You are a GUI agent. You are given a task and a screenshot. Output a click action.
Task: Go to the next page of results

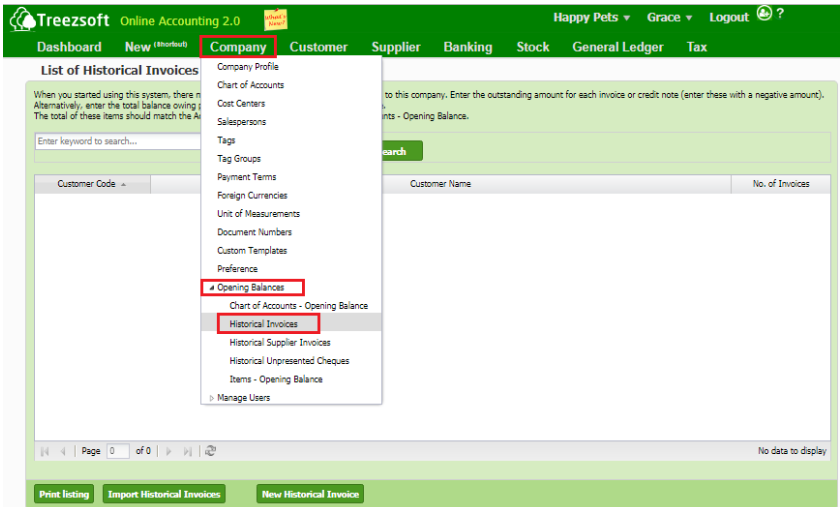tap(168, 451)
